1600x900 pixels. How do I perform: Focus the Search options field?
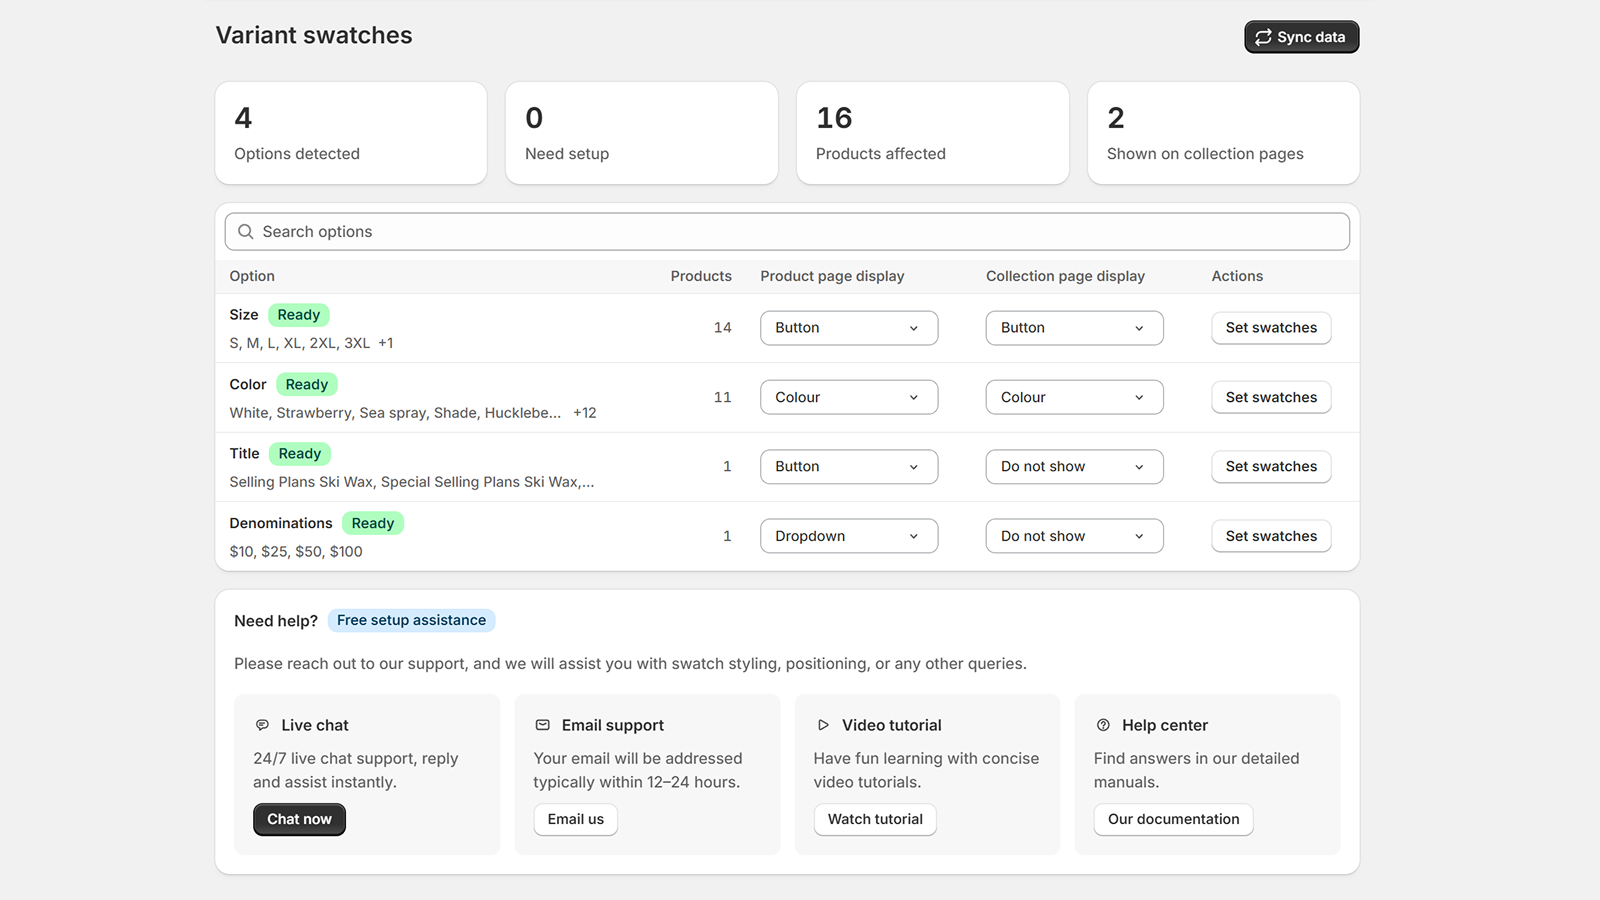coord(787,231)
